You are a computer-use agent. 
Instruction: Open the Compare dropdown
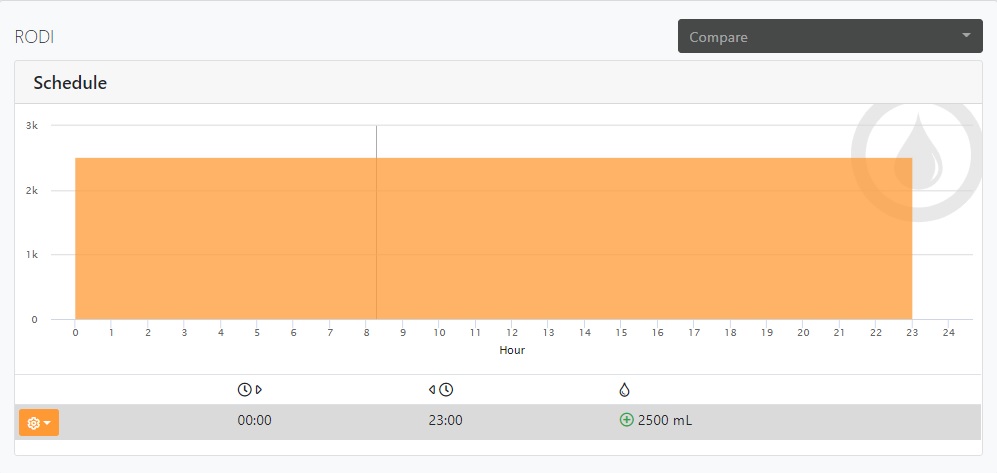click(830, 36)
